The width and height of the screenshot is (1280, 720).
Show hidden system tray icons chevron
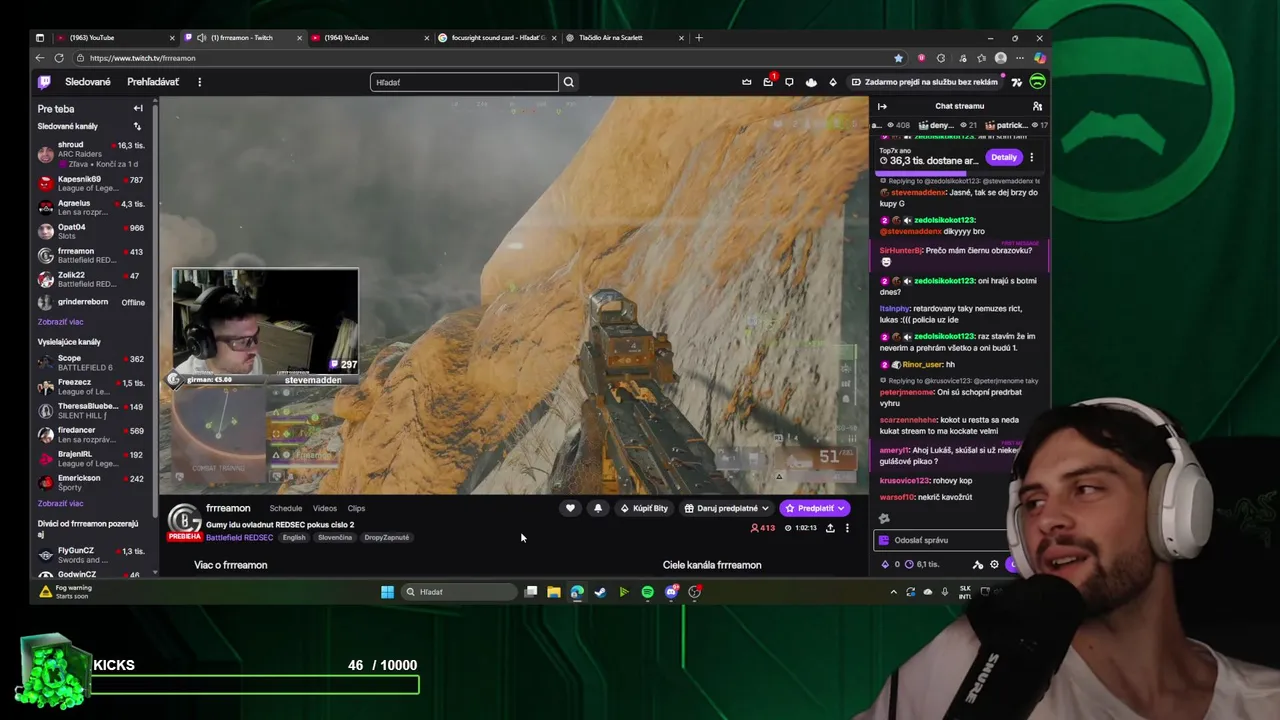coord(894,592)
